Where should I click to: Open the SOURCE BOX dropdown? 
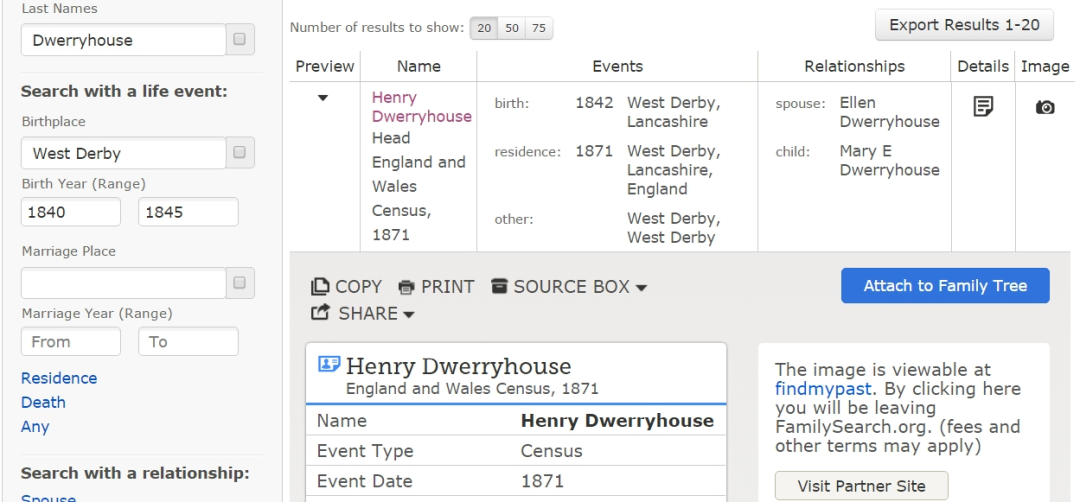(569, 287)
